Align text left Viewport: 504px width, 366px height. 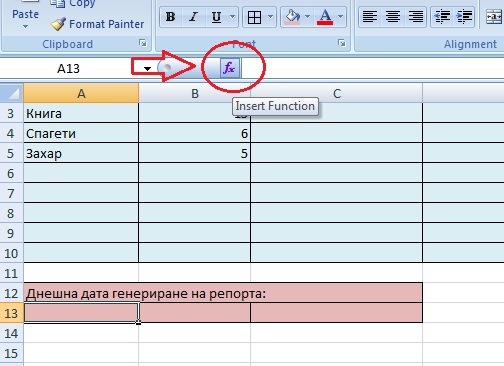pyautogui.click(x=370, y=17)
